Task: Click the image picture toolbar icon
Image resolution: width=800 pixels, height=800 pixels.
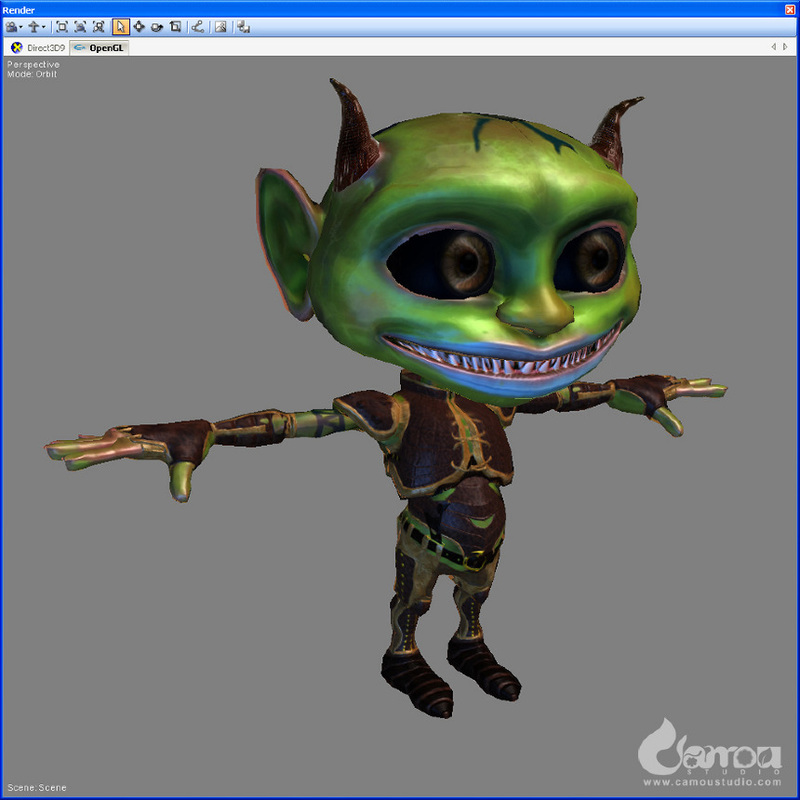Action: point(220,27)
